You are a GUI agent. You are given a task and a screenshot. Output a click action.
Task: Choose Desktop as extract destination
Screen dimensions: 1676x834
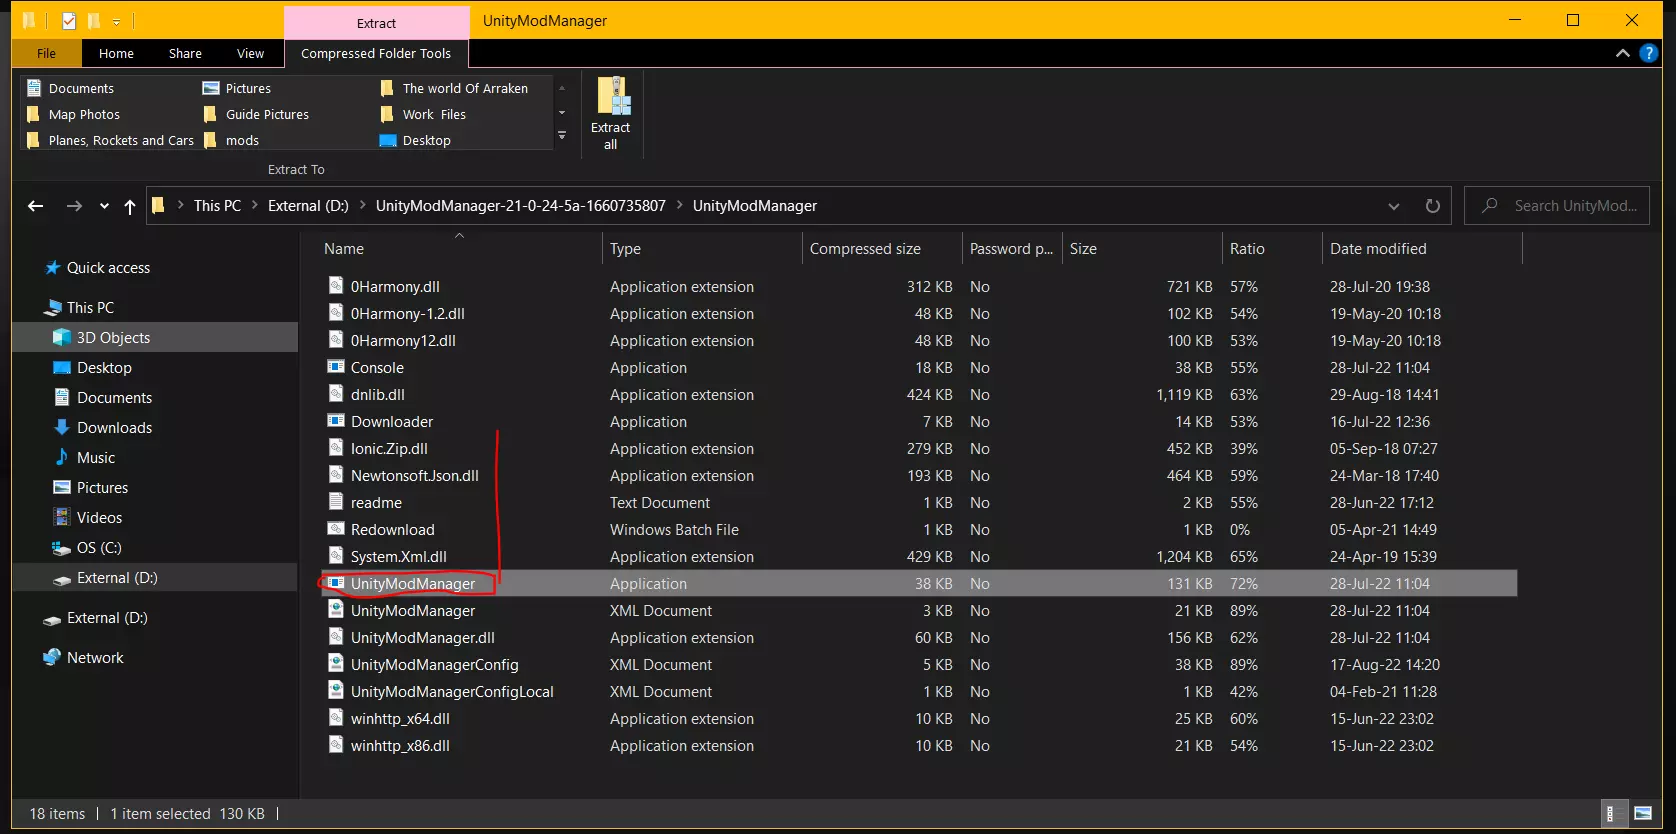point(426,141)
